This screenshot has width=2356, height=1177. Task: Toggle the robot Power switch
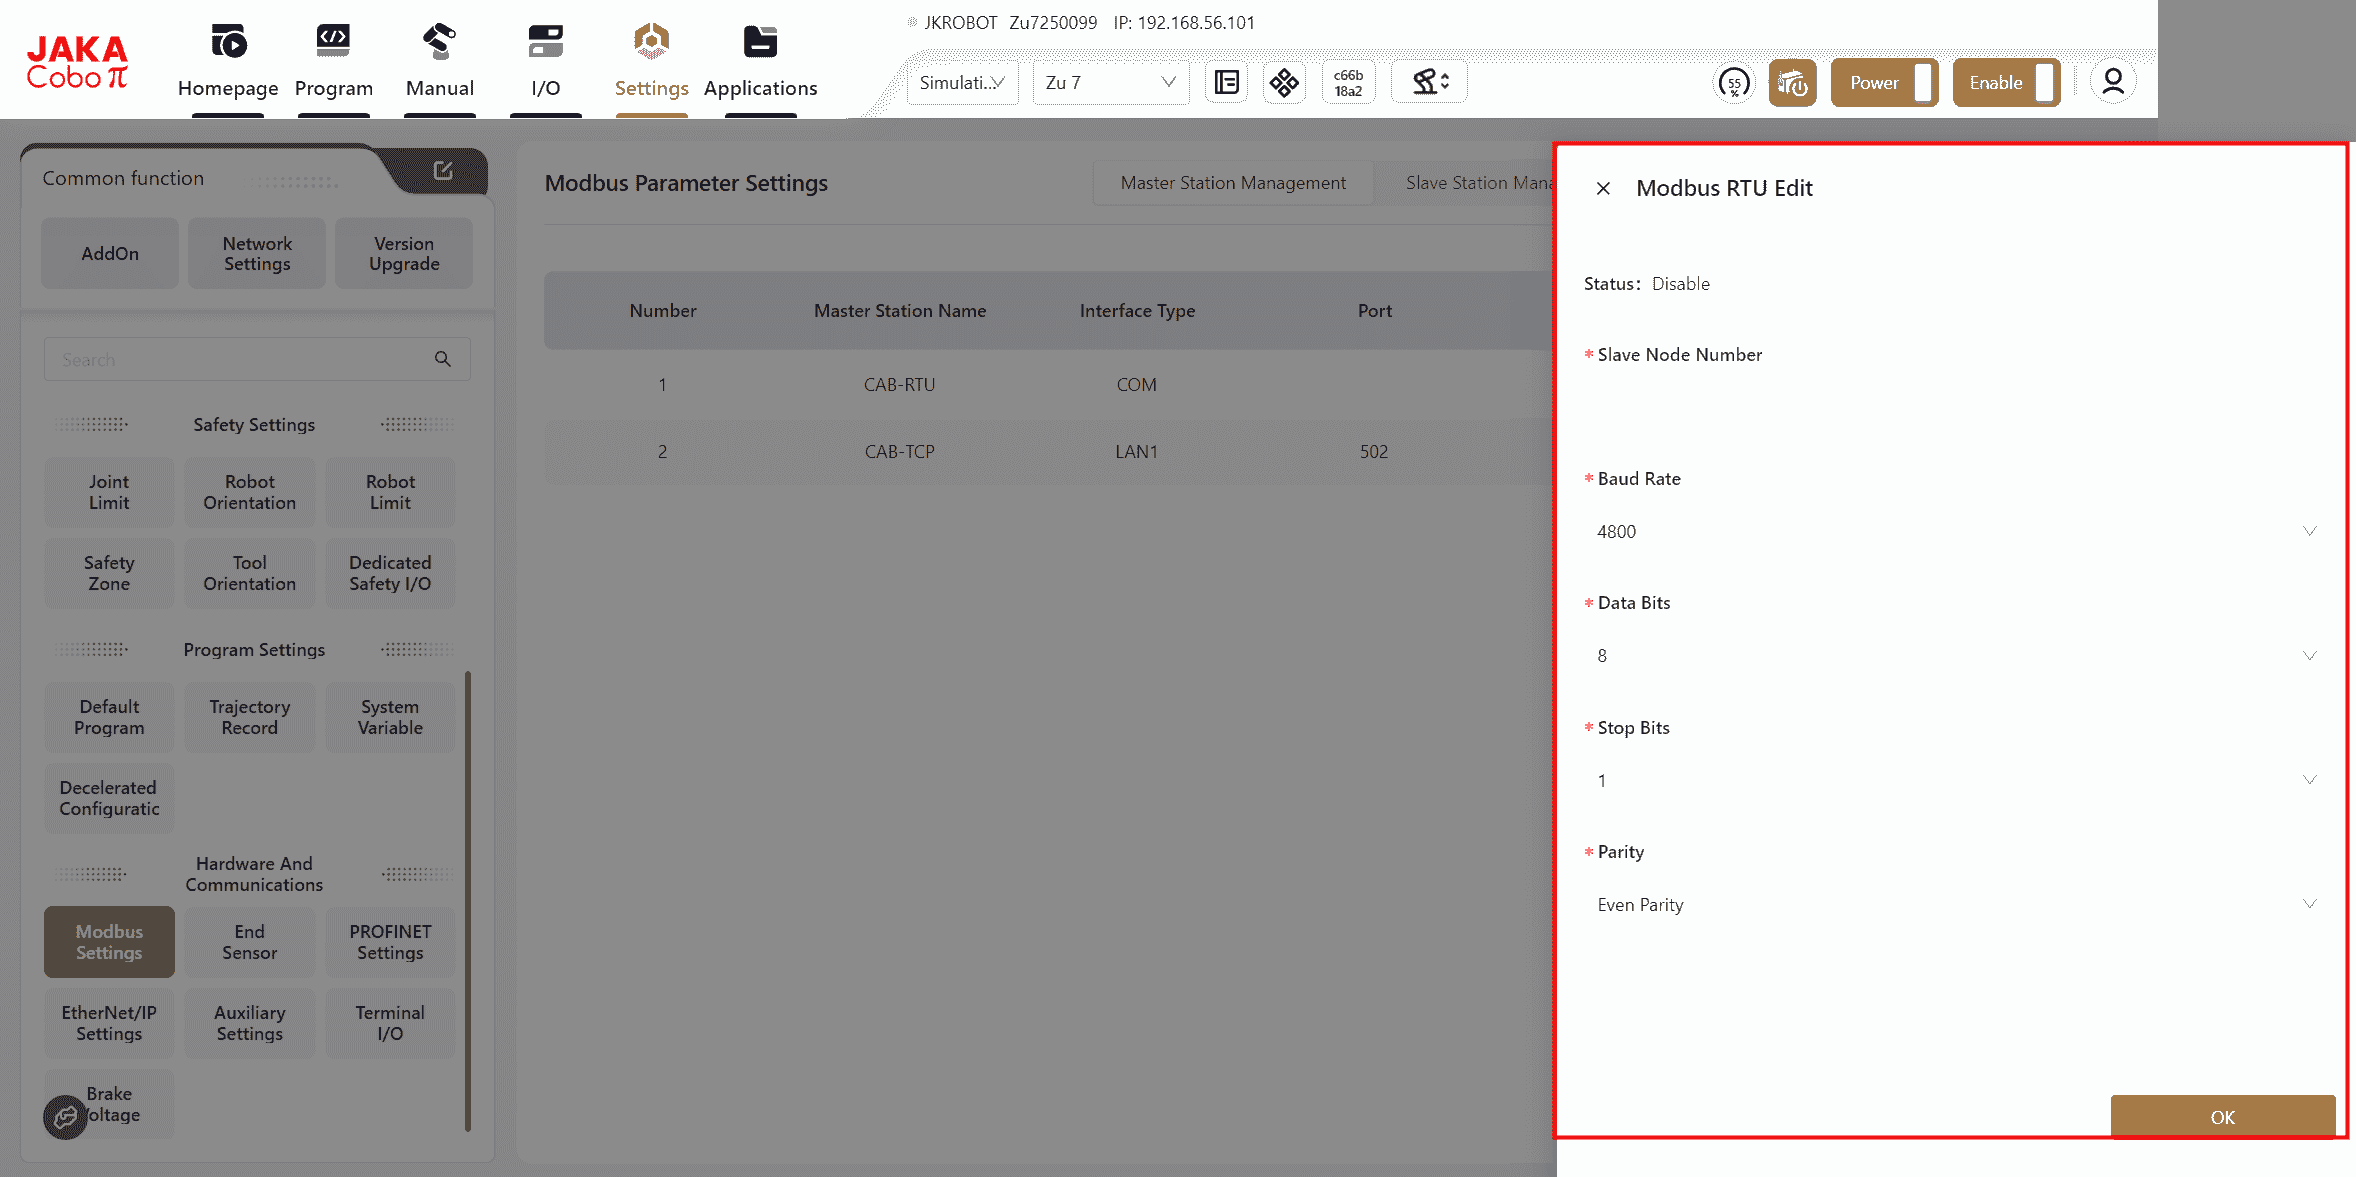coord(1884,83)
